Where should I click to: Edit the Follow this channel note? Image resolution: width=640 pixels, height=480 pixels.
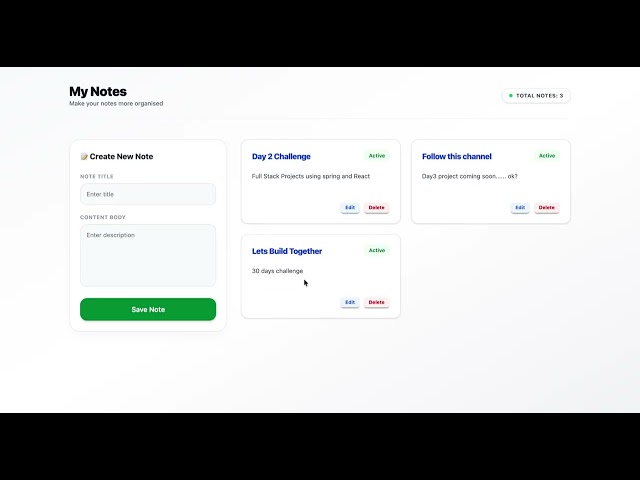[x=520, y=207]
